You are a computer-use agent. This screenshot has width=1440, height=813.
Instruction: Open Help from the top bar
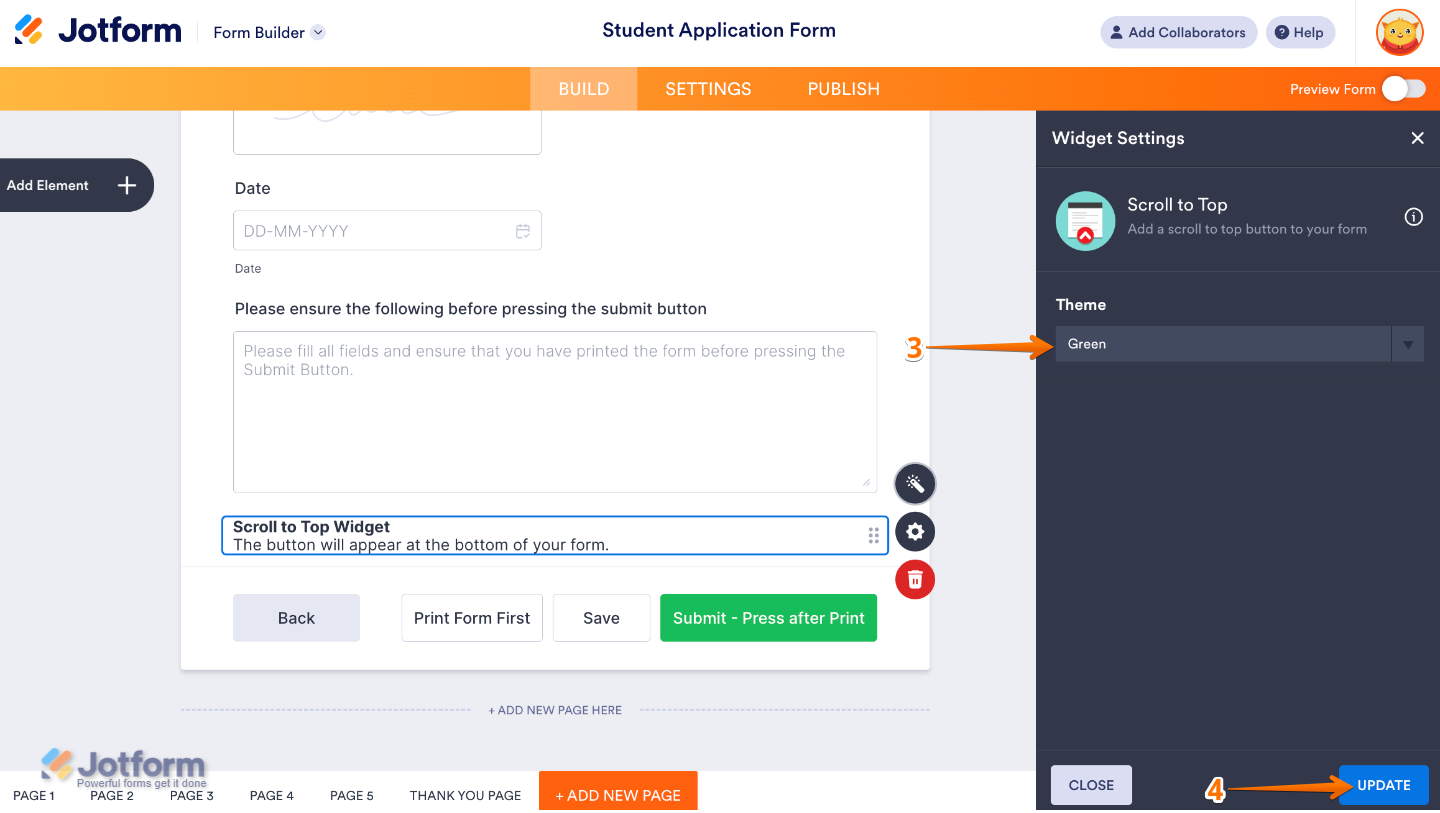point(1300,32)
